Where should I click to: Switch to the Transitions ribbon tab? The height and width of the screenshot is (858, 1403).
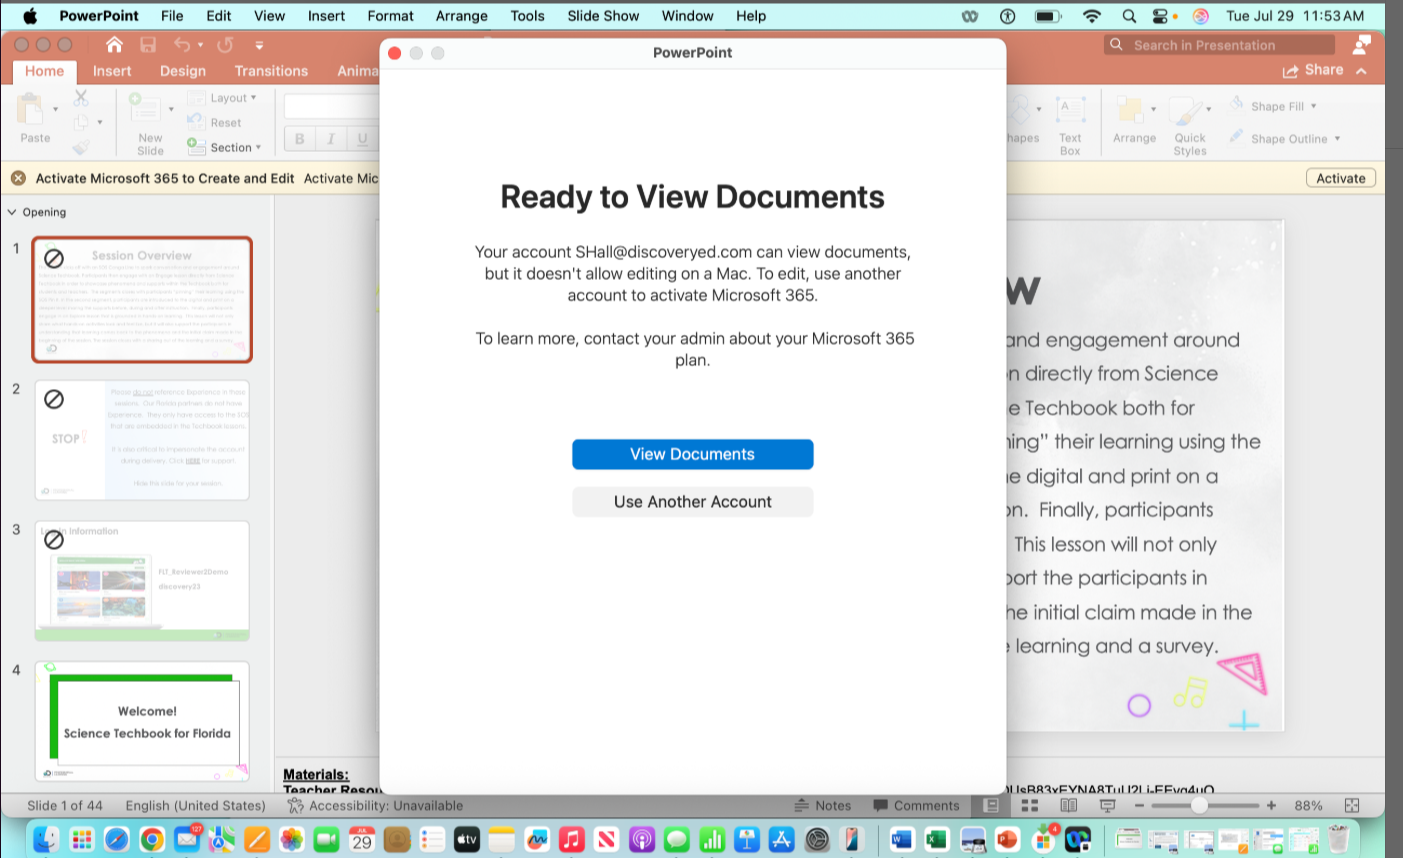(x=271, y=71)
